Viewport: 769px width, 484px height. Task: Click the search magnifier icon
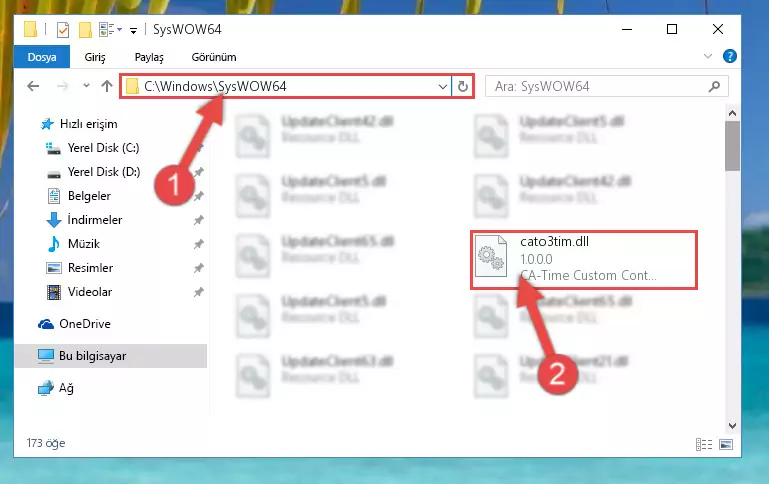point(714,86)
